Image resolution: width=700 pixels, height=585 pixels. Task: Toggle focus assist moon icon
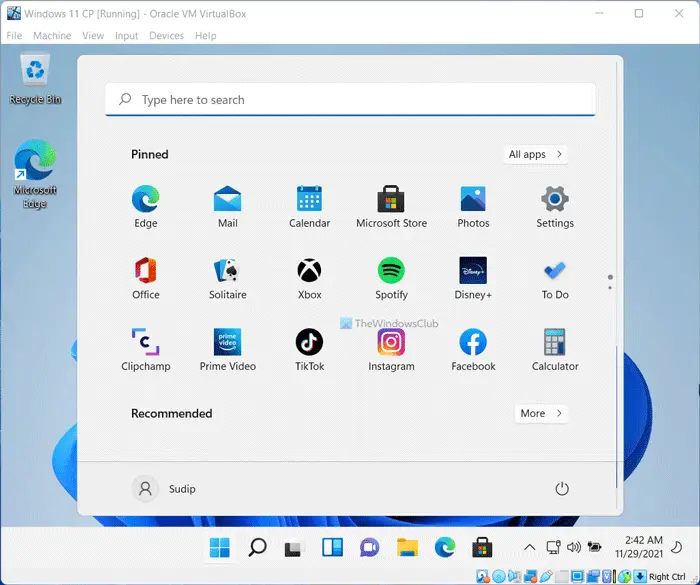[x=677, y=547]
